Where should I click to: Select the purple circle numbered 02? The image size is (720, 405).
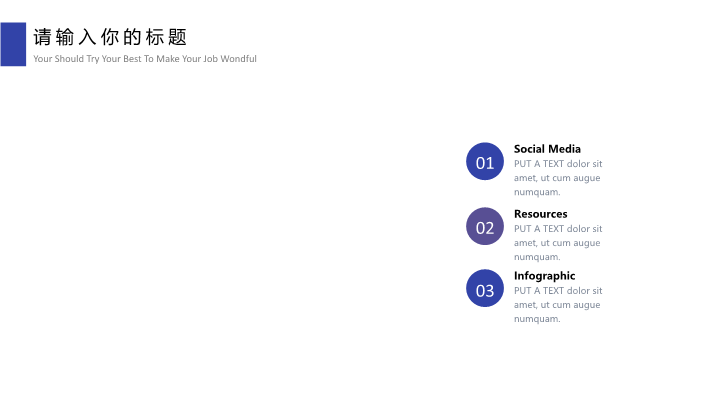tap(485, 226)
